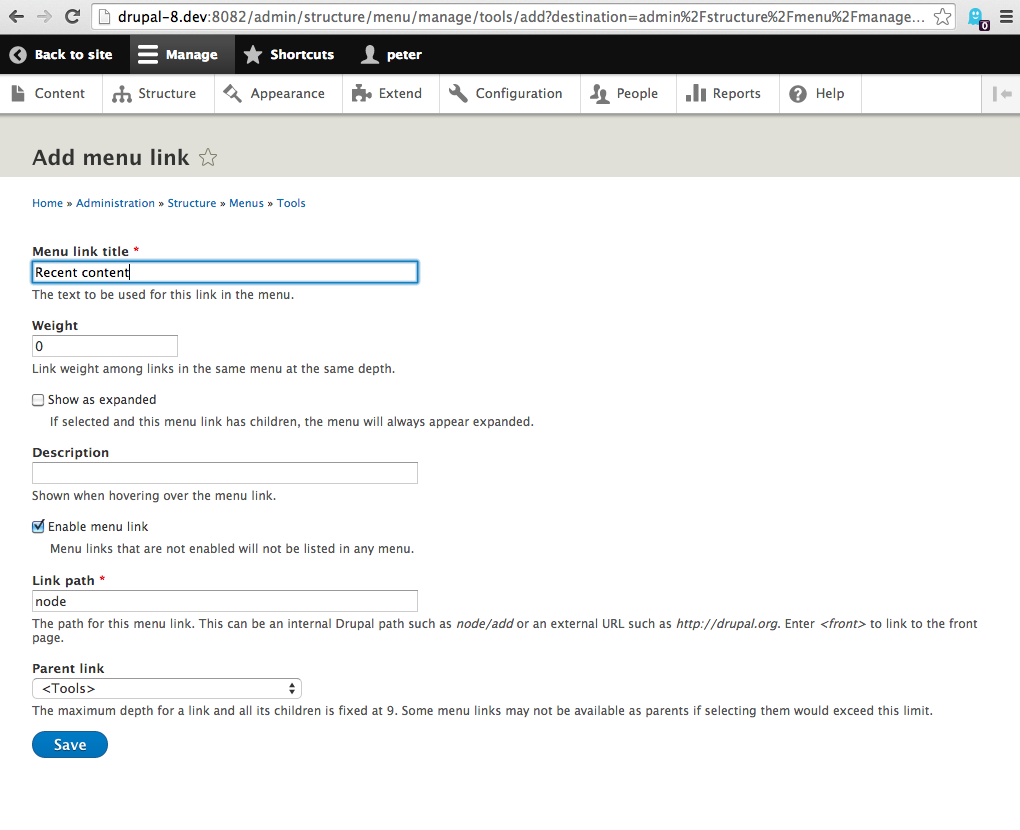Viewport: 1020px width, 830px height.
Task: Click Back to site text link
Action: [x=74, y=55]
